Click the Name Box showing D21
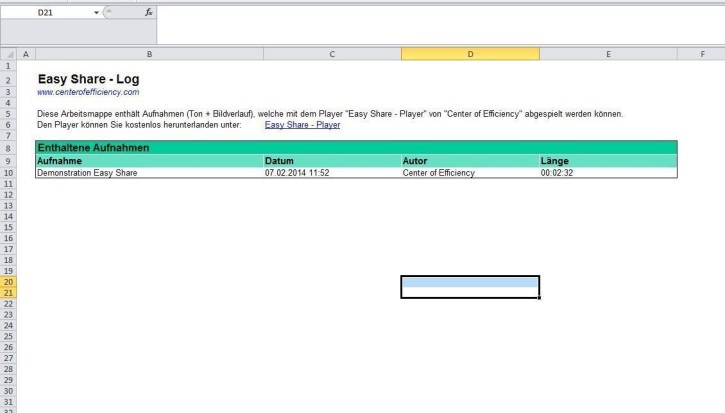 click(x=46, y=12)
